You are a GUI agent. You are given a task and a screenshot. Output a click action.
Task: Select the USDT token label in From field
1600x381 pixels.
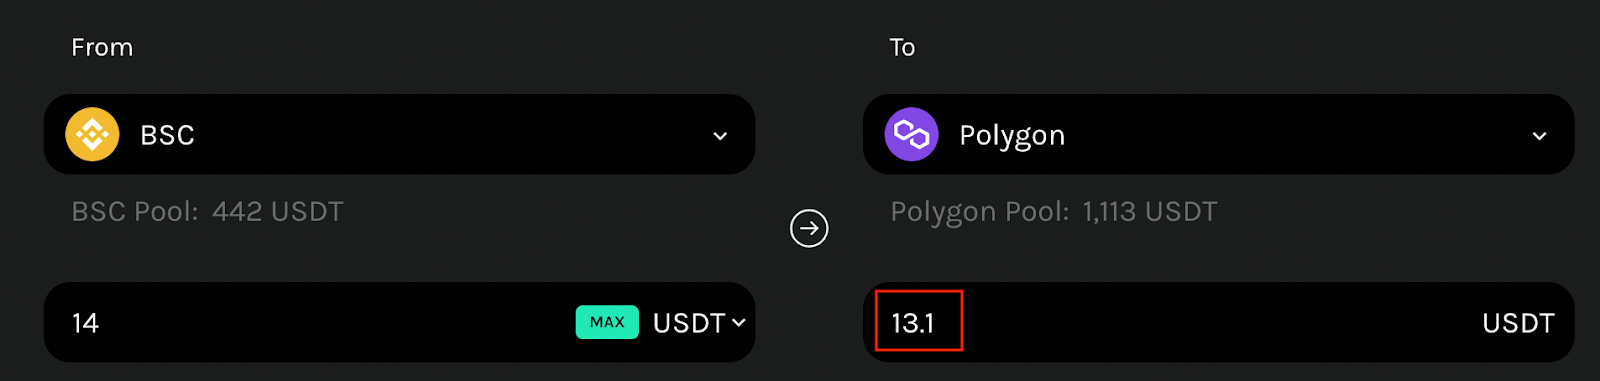[x=689, y=323]
